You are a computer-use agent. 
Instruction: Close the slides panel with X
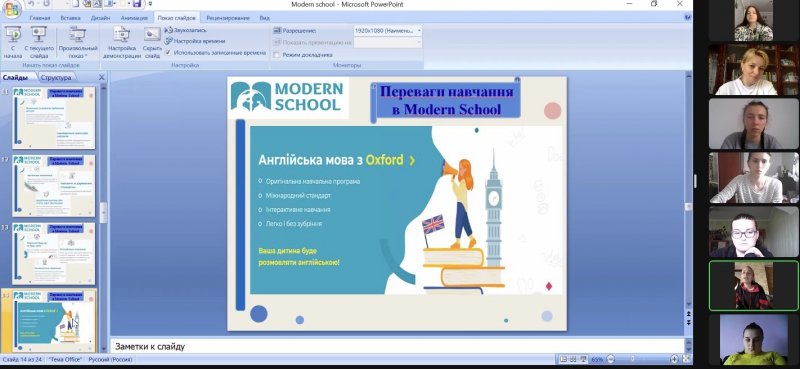(x=102, y=77)
